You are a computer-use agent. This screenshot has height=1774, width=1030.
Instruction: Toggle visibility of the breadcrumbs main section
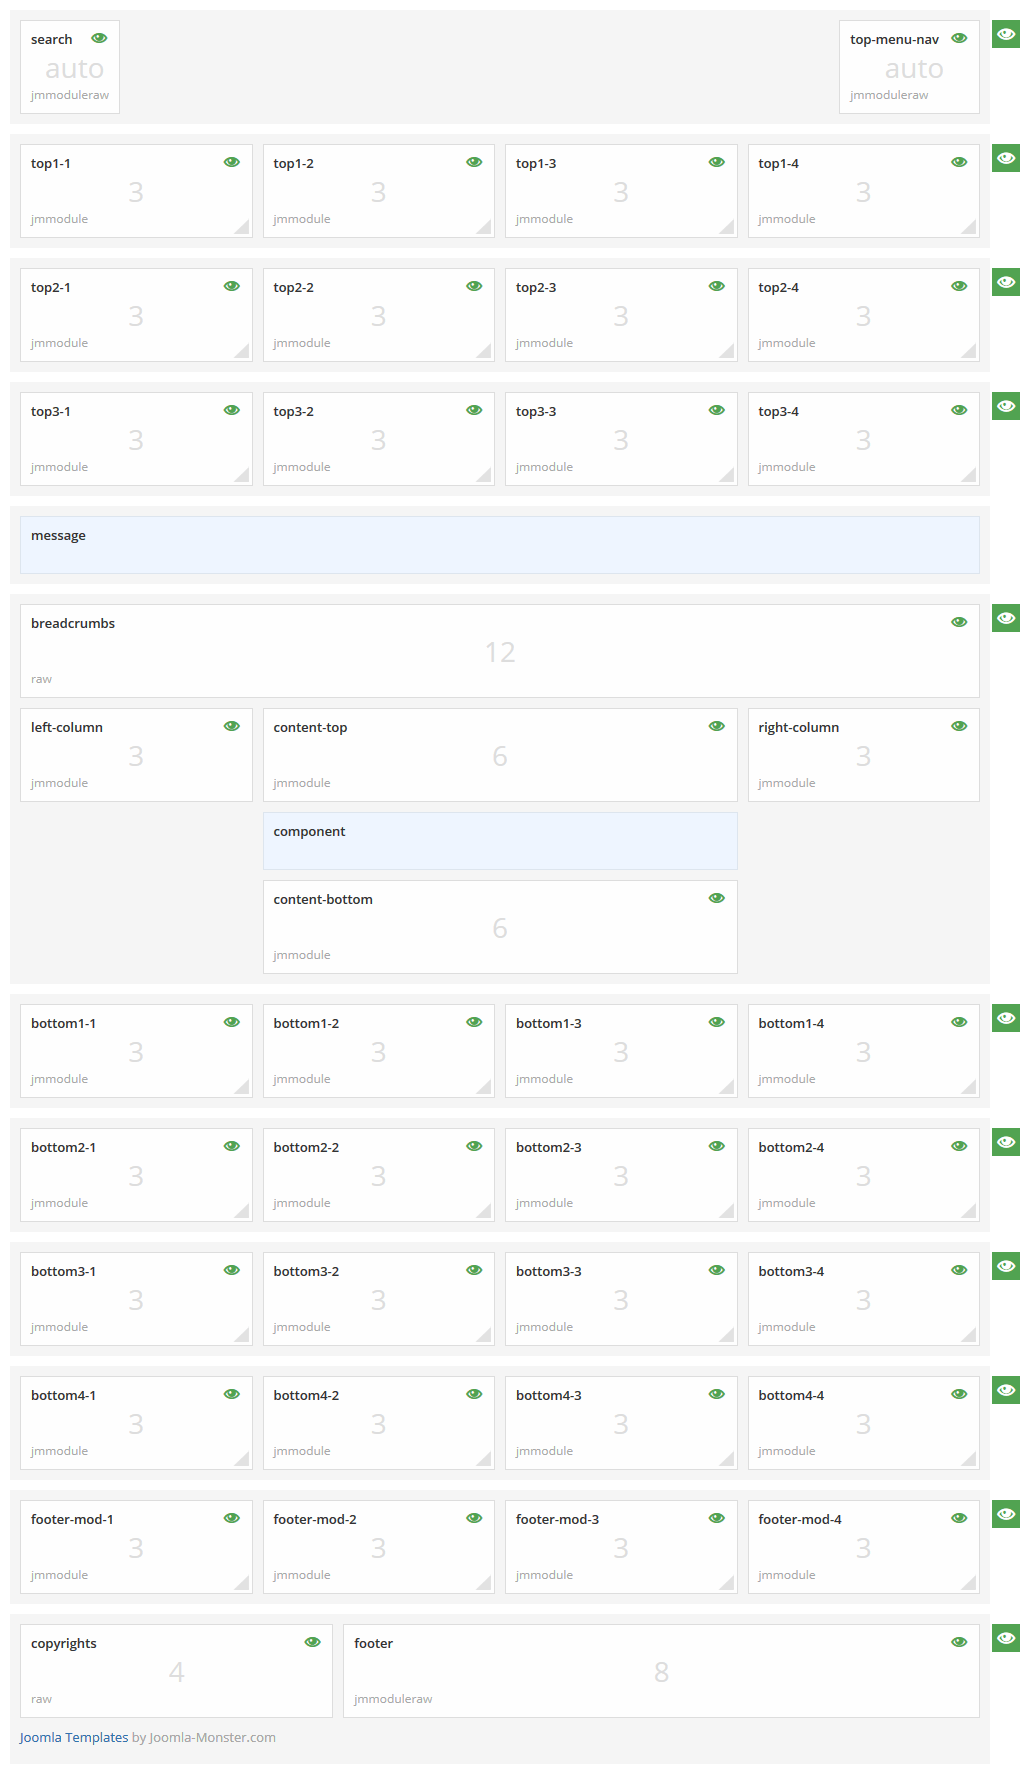(x=1005, y=618)
